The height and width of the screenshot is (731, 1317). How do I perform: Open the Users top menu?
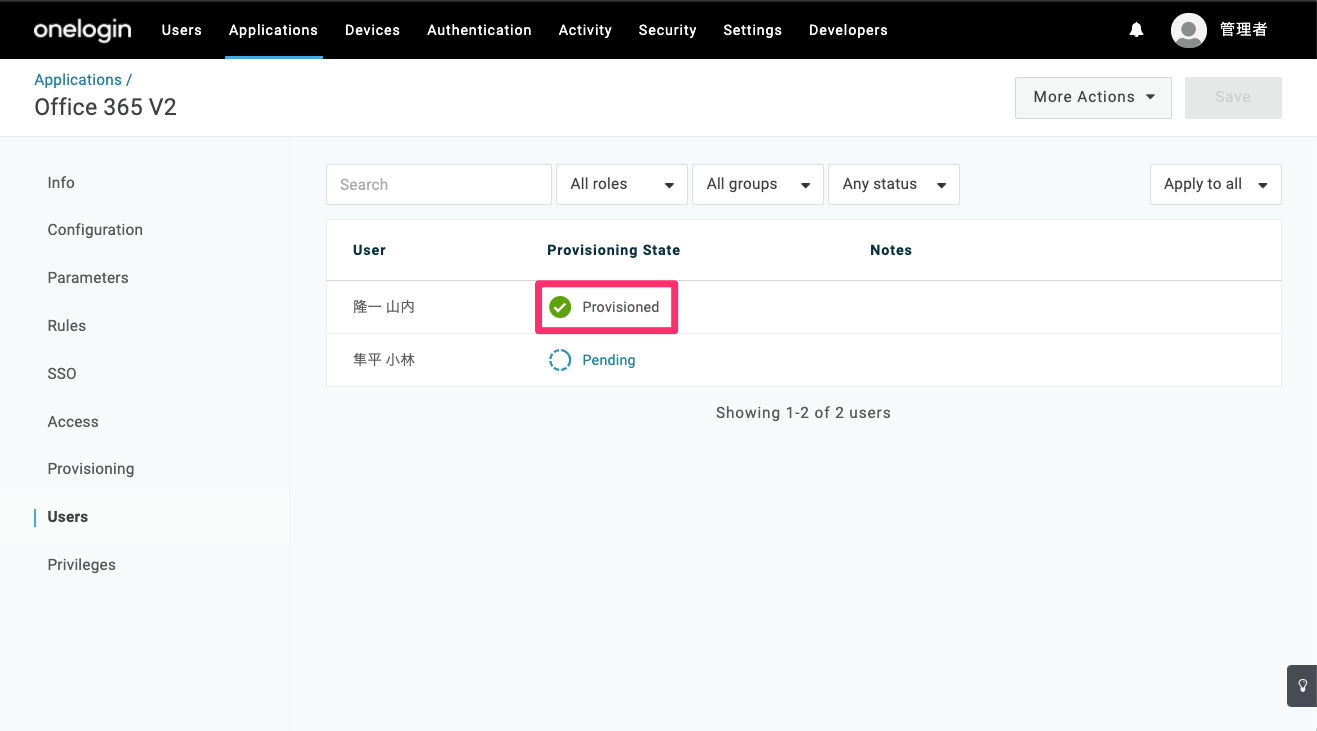[182, 30]
